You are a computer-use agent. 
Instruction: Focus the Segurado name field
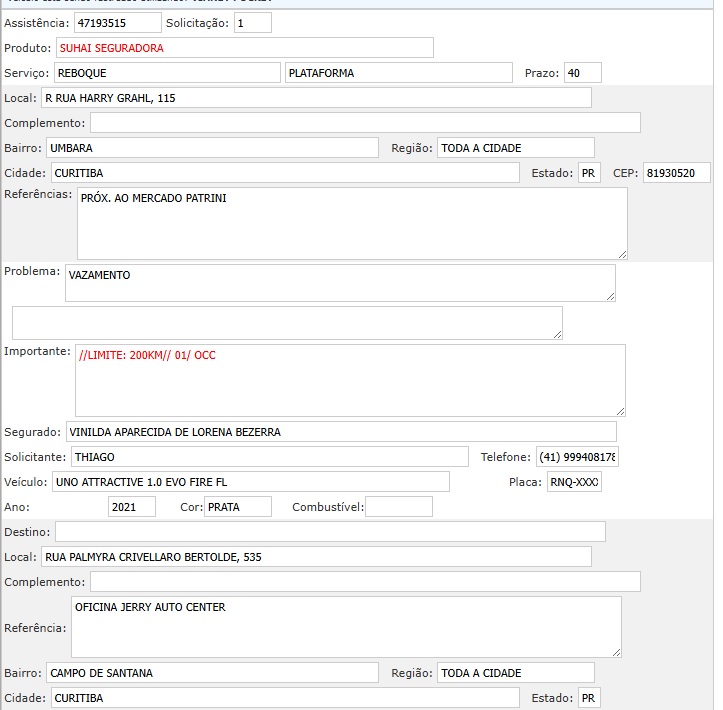pos(340,432)
